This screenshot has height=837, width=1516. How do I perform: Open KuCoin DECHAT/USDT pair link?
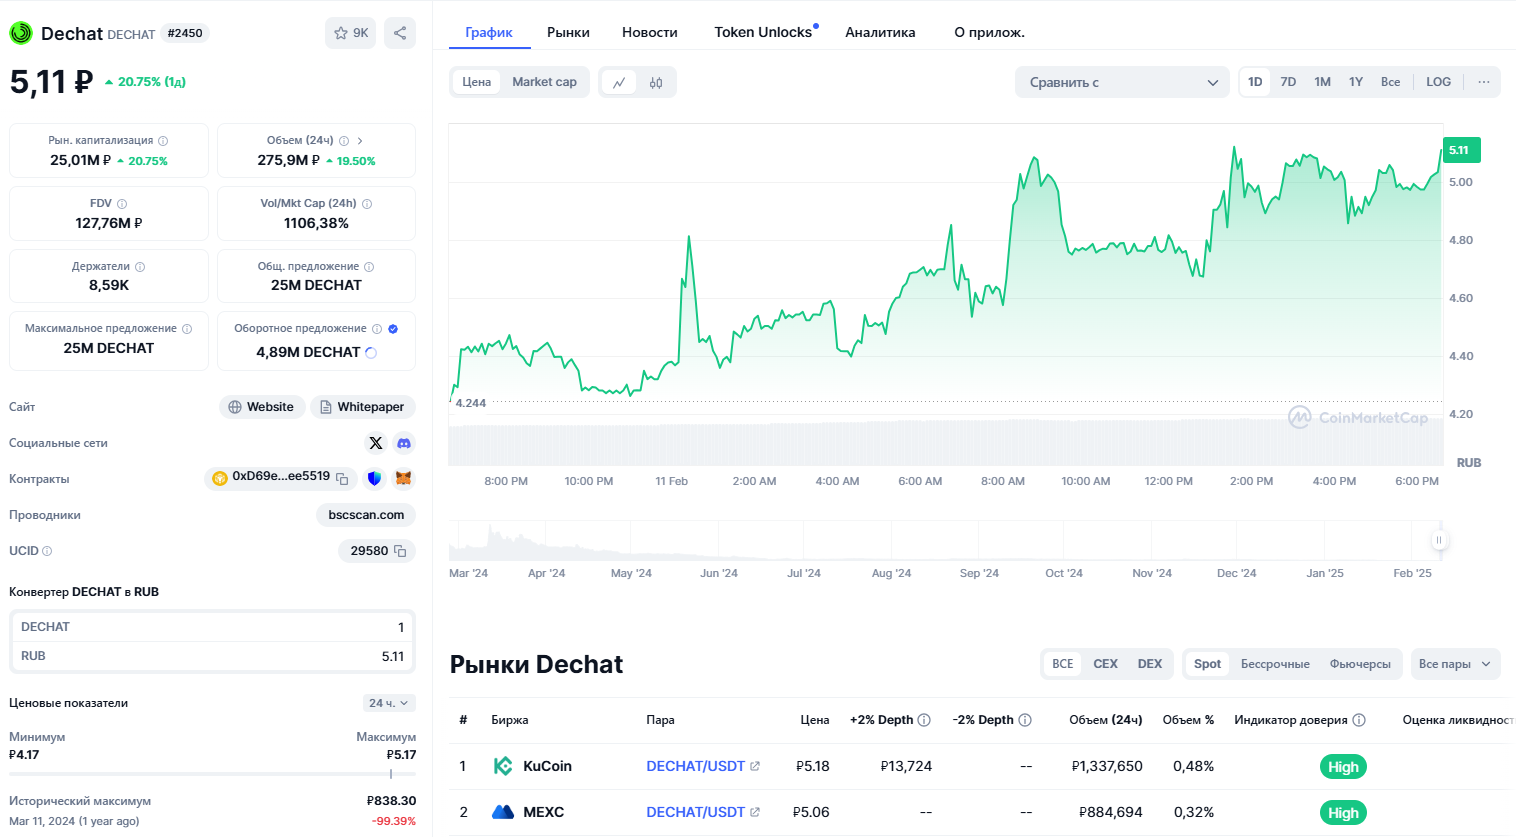tap(702, 766)
